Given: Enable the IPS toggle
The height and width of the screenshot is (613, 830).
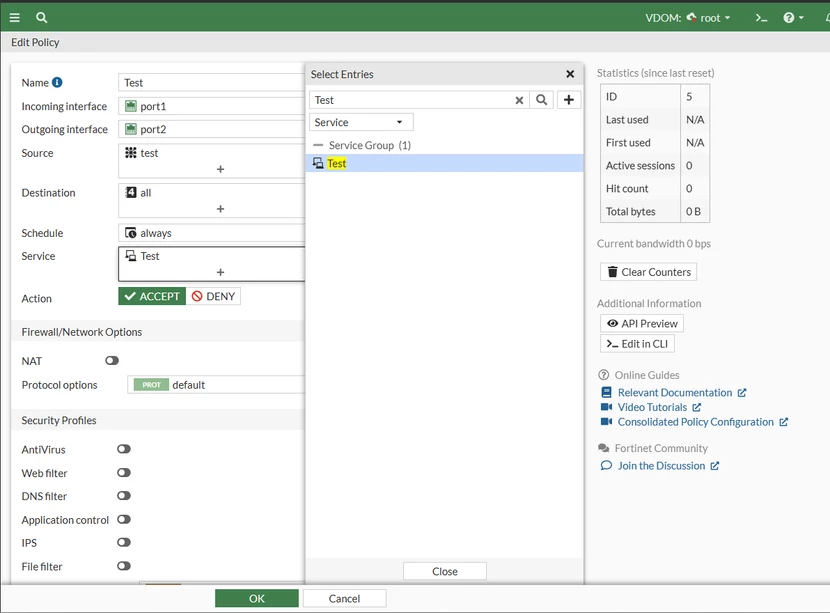Looking at the screenshot, I should click(x=124, y=543).
